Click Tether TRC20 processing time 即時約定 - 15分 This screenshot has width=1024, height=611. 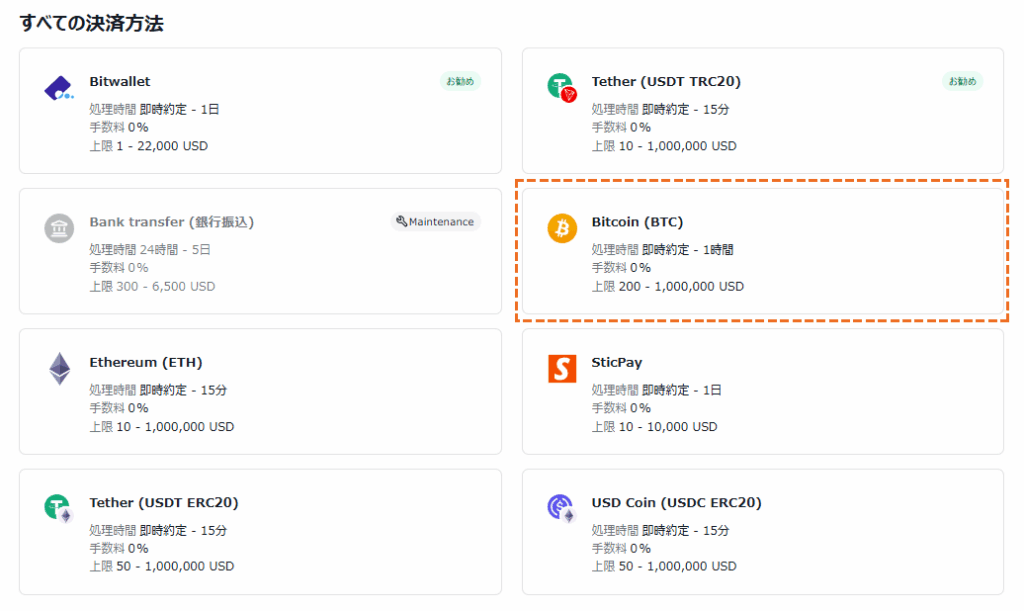[685, 109]
